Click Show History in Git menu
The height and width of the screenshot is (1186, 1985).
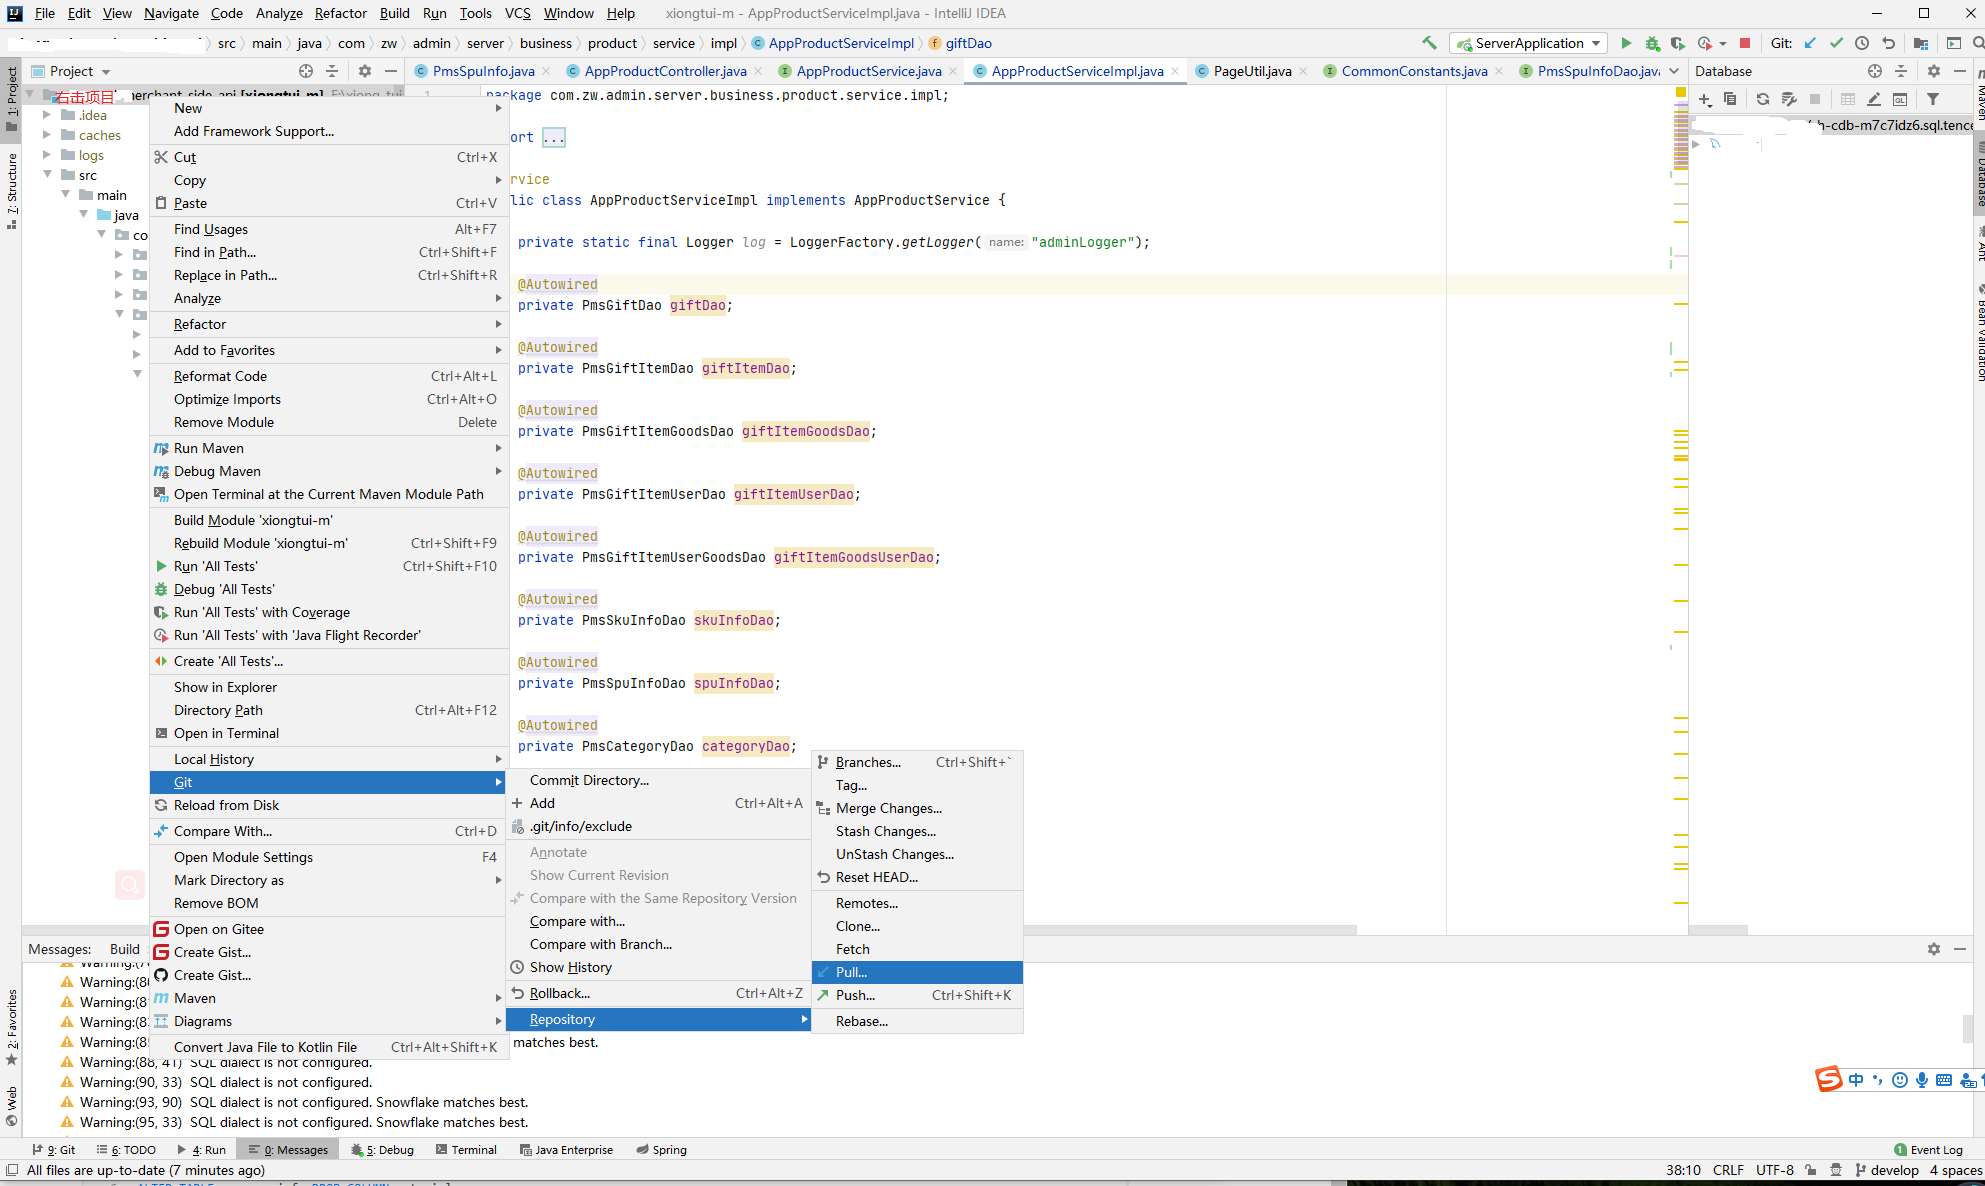[x=658, y=967]
